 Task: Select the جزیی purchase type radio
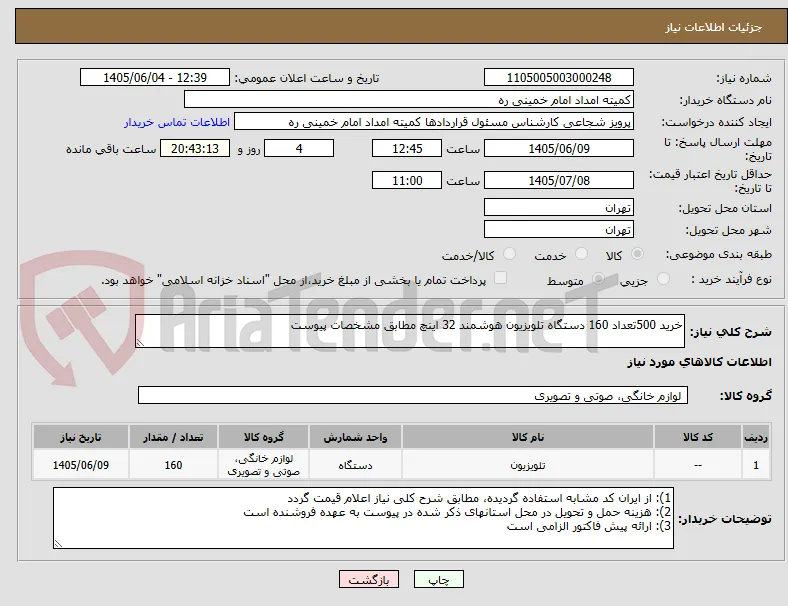(x=663, y=279)
